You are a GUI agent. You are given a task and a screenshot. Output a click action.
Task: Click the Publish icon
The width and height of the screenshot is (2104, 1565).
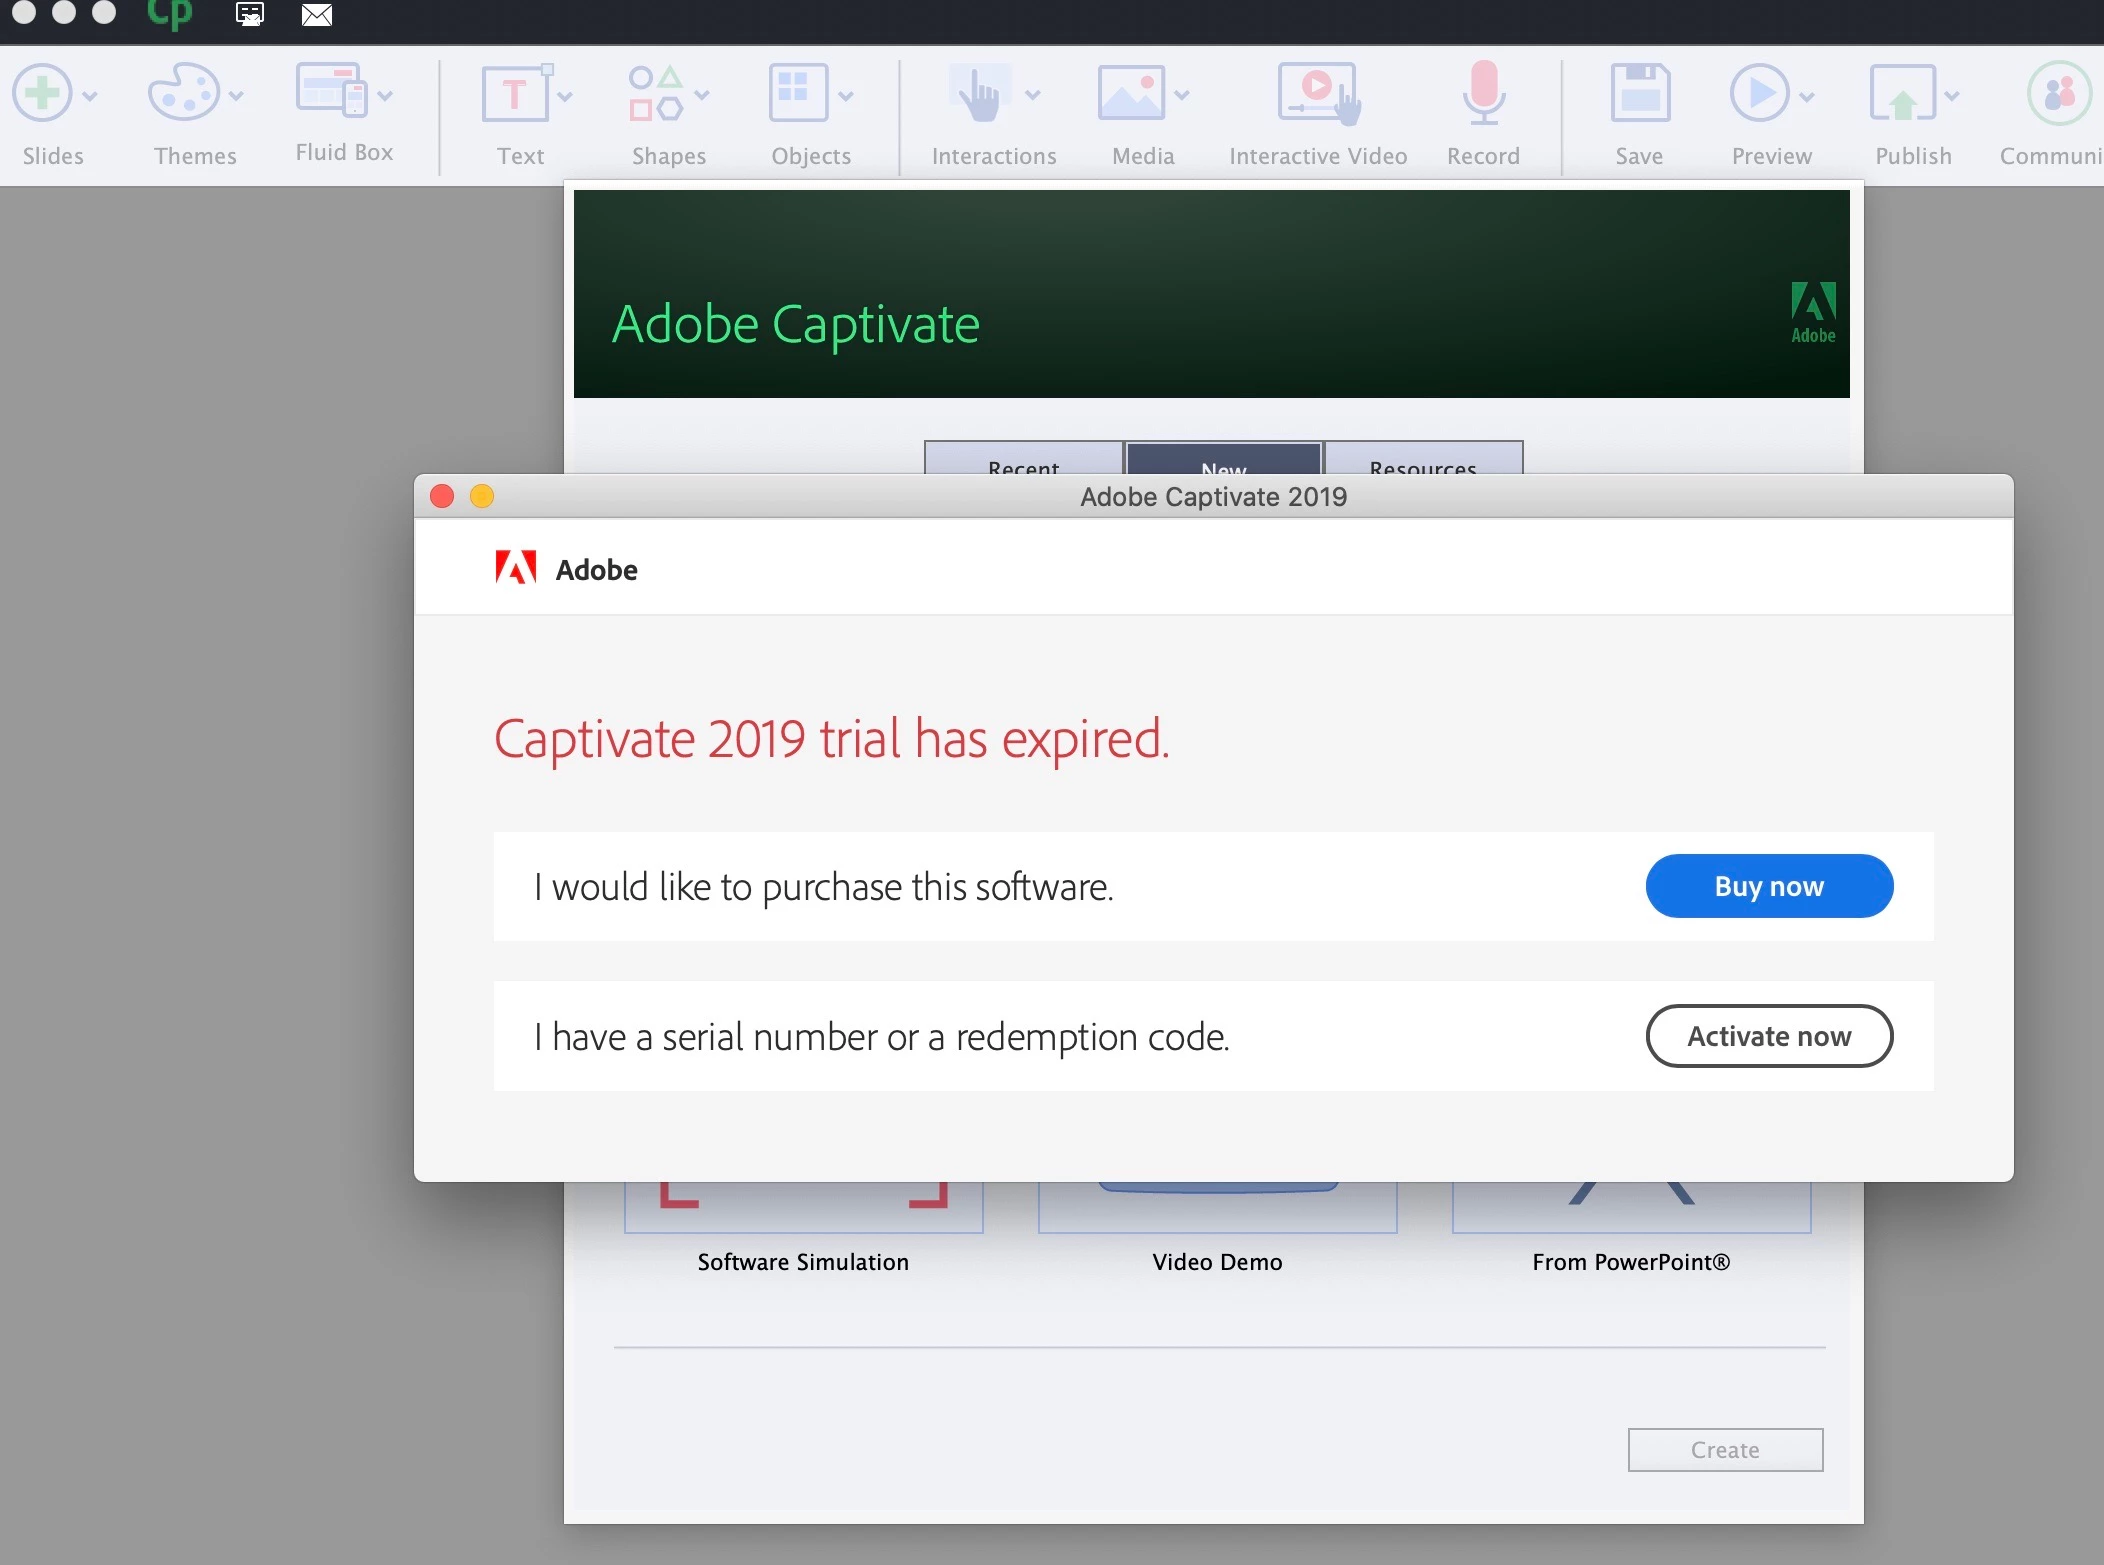(x=1902, y=94)
